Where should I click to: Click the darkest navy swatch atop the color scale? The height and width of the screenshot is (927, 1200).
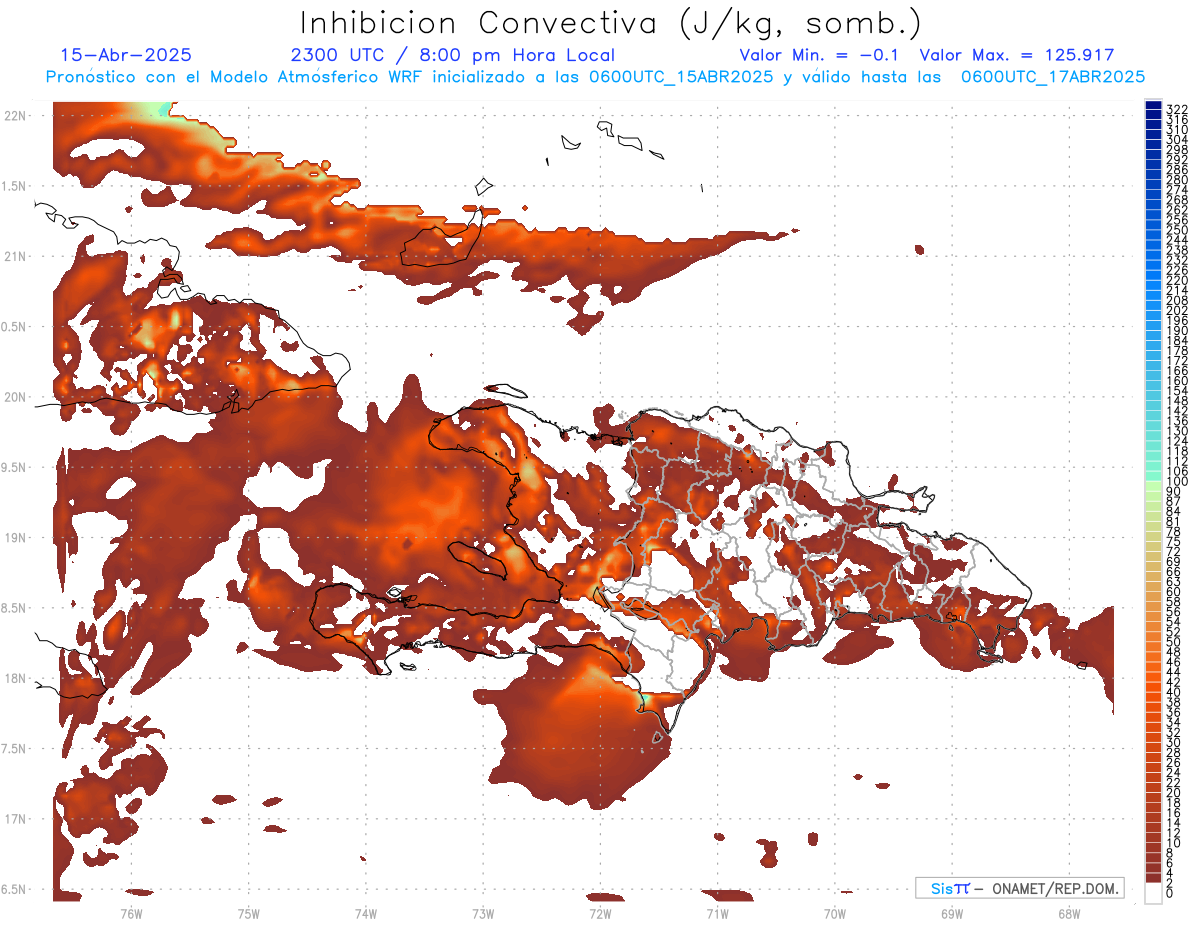pos(1153,107)
